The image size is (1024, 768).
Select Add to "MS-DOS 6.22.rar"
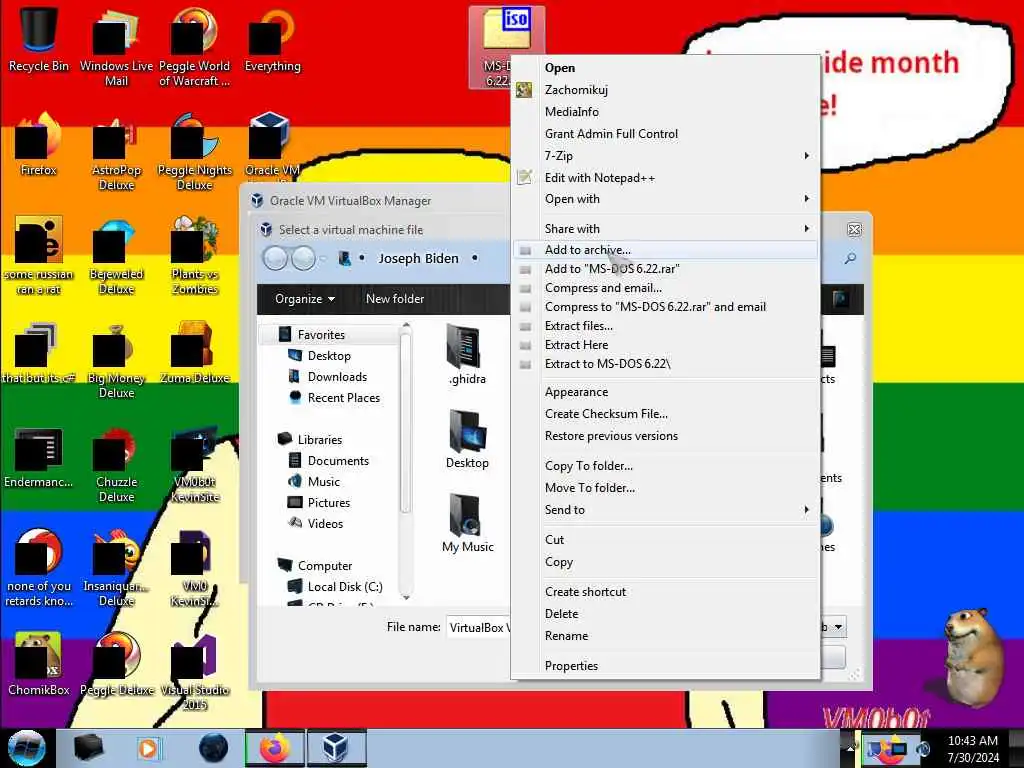tap(665, 268)
